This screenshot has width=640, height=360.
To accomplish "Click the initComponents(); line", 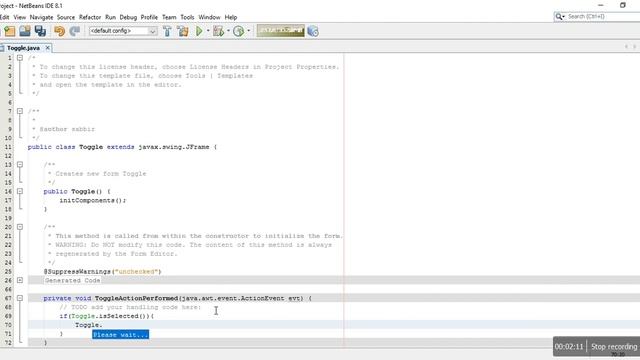I will point(93,200).
